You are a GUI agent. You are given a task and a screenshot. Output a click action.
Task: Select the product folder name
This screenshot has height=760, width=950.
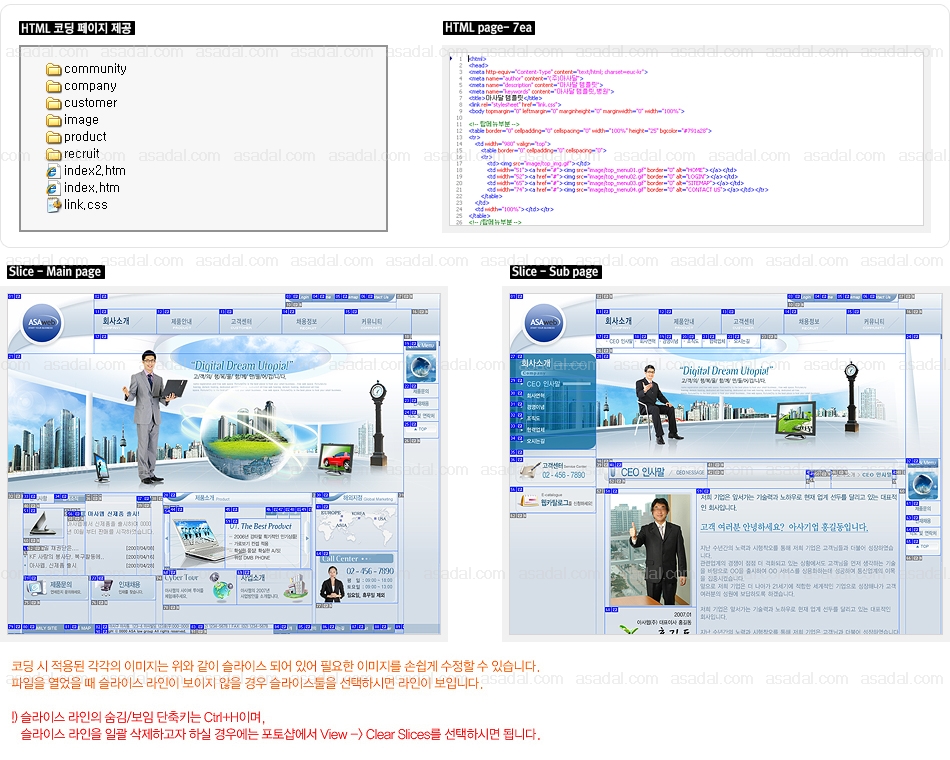[x=85, y=137]
